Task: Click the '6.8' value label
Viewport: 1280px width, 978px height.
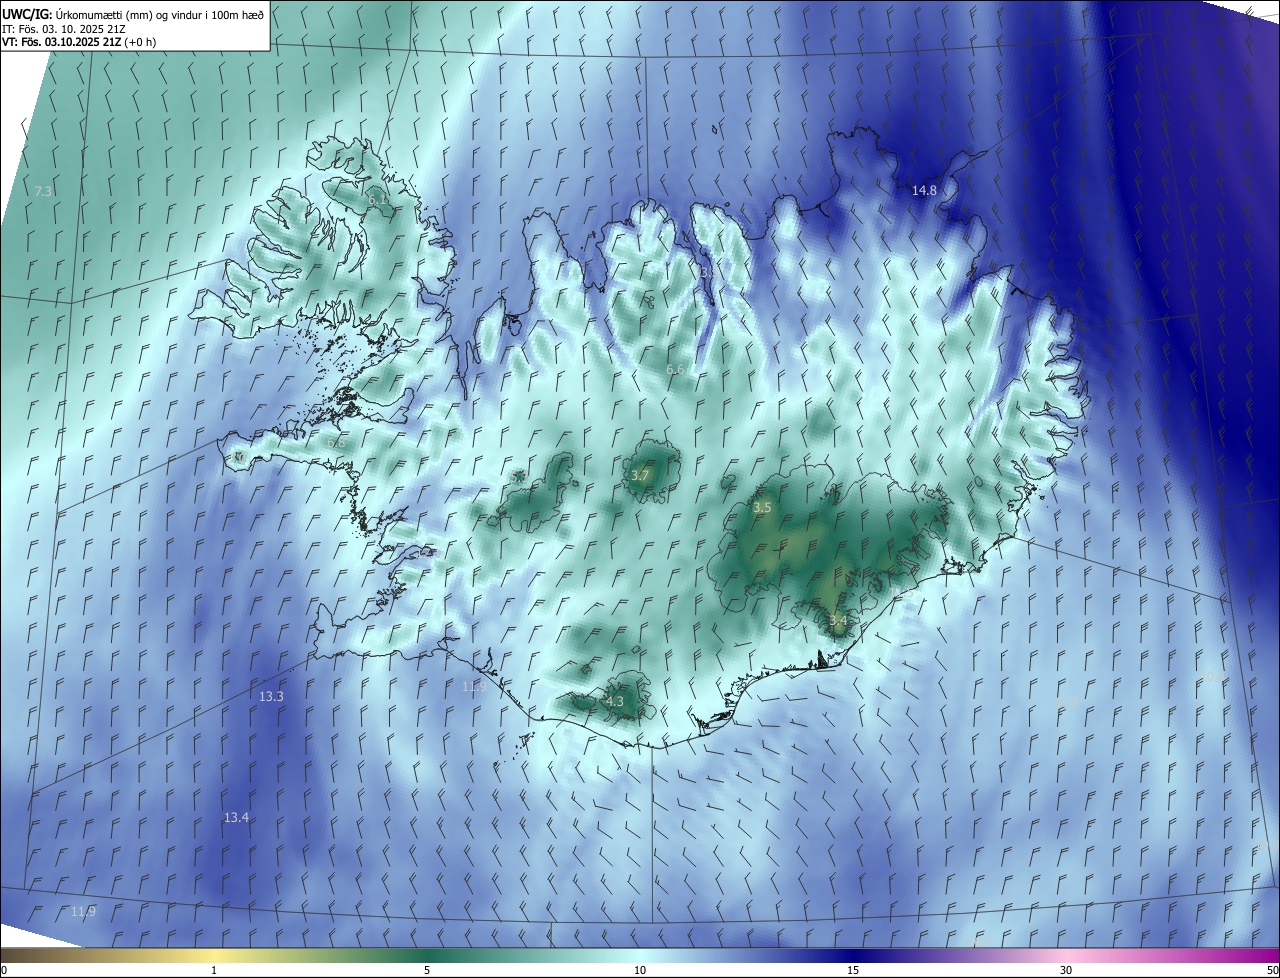Action: click(x=337, y=443)
